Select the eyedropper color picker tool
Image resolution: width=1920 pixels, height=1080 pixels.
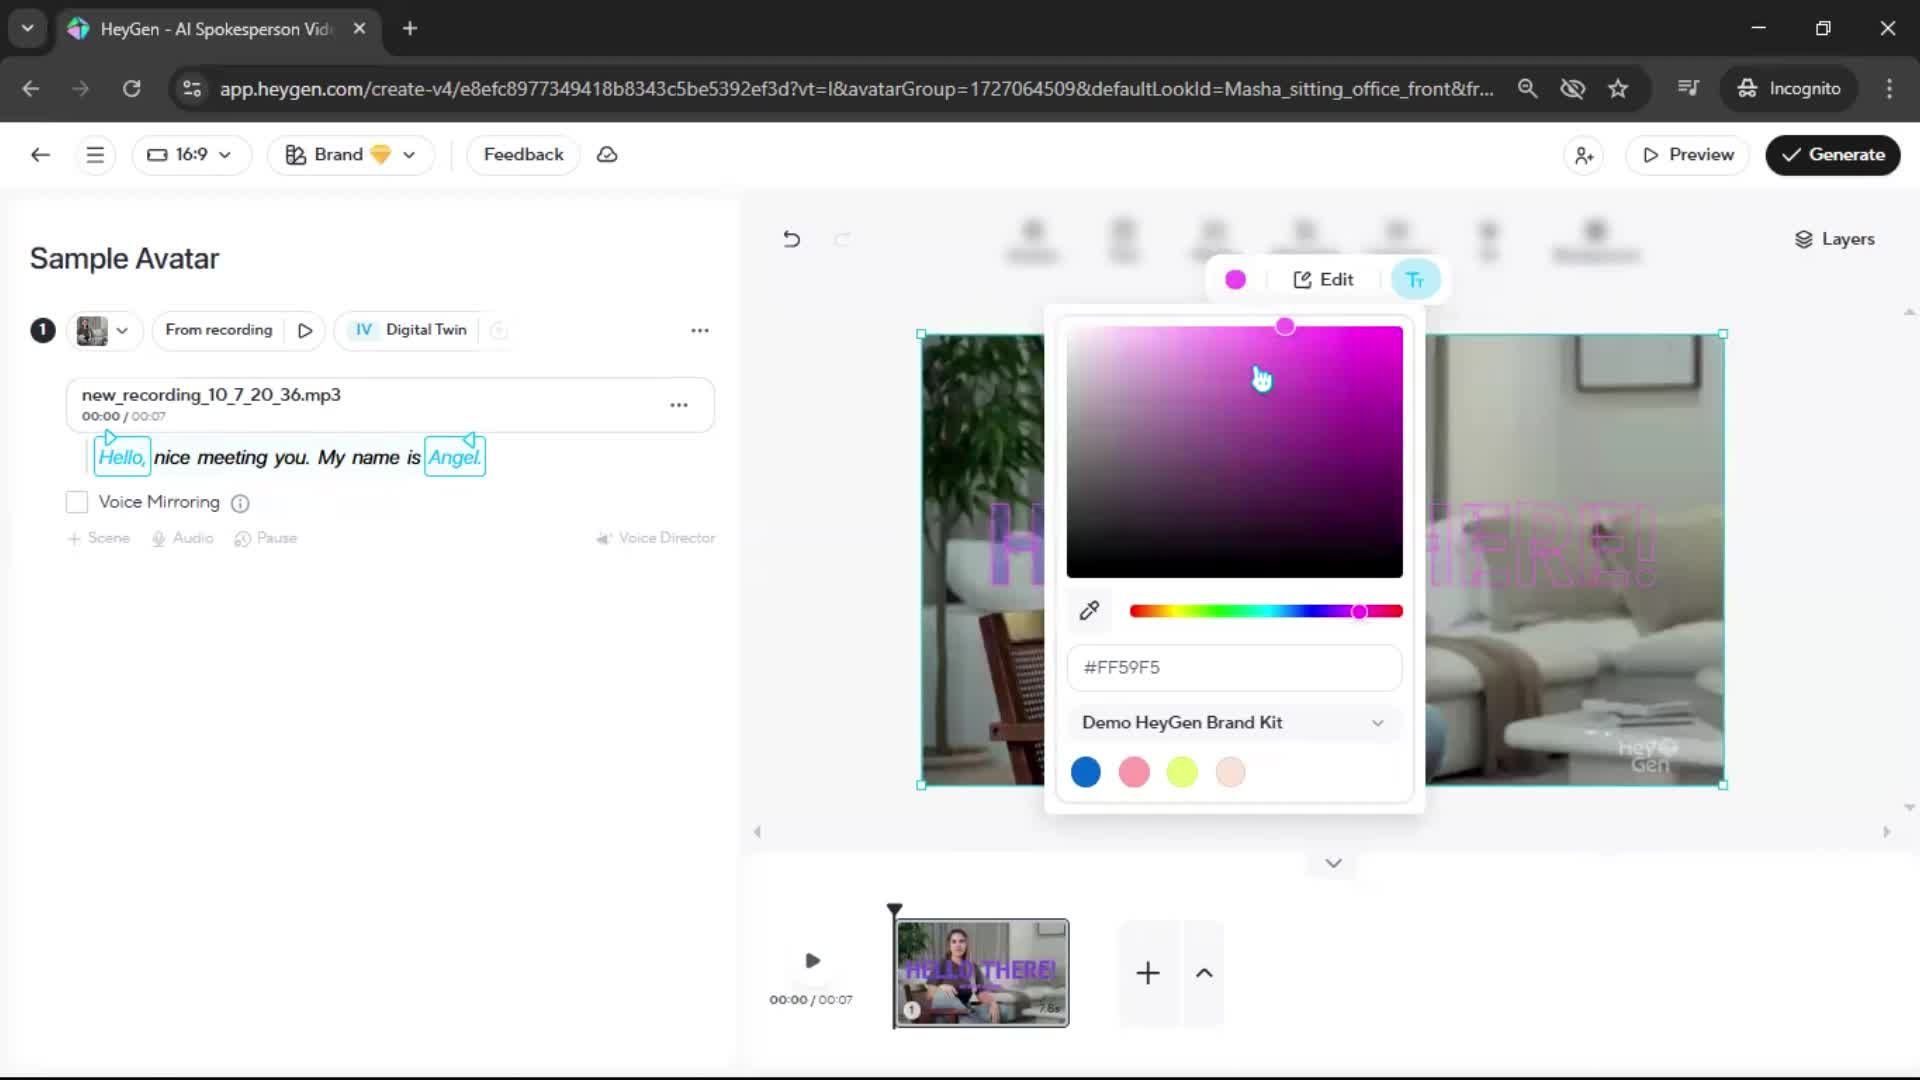pyautogui.click(x=1089, y=610)
